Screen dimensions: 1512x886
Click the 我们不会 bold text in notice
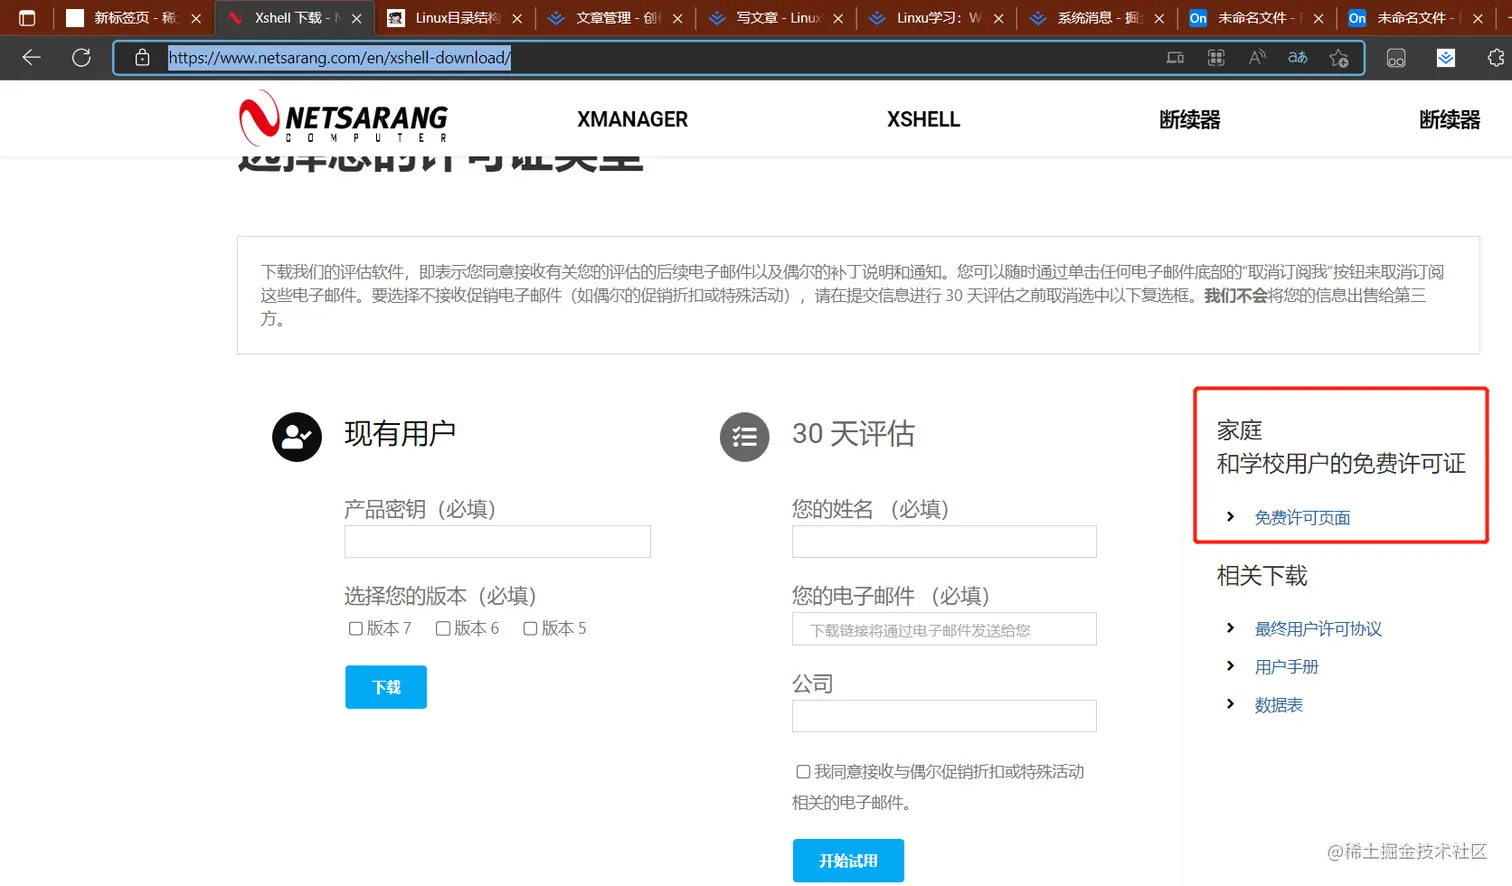click(1235, 296)
